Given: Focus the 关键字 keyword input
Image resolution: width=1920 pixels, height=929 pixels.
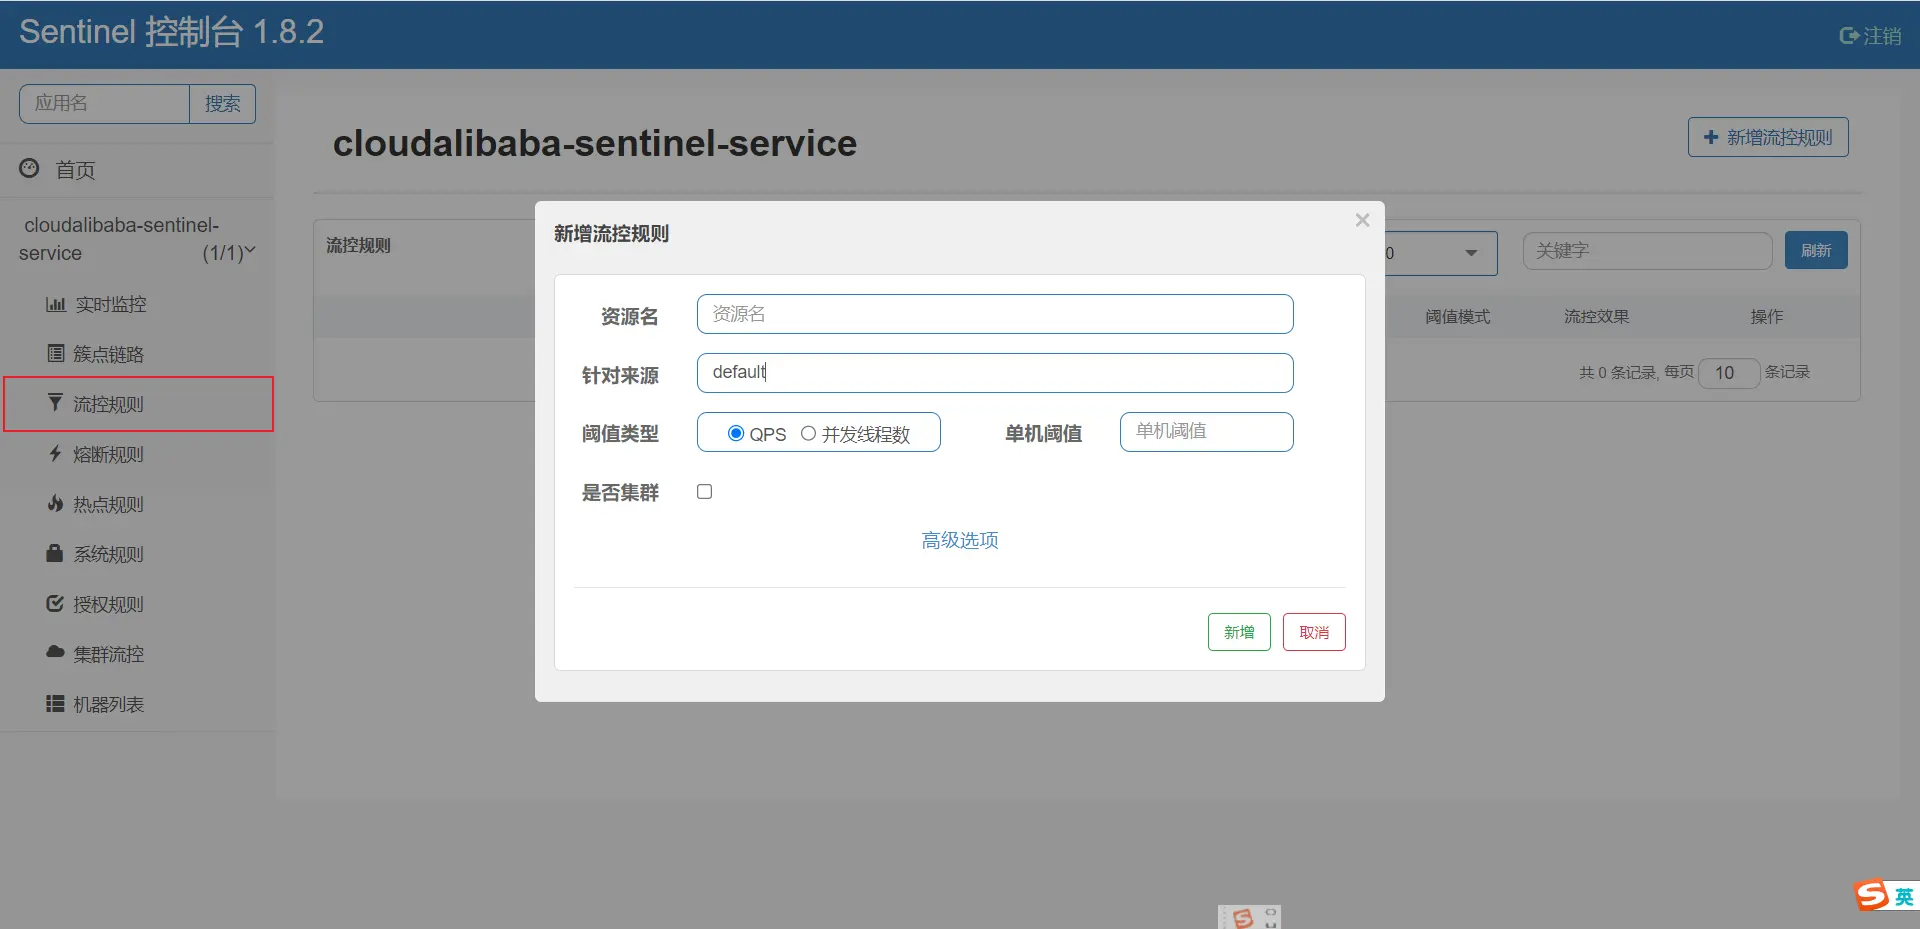Looking at the screenshot, I should pyautogui.click(x=1648, y=251).
